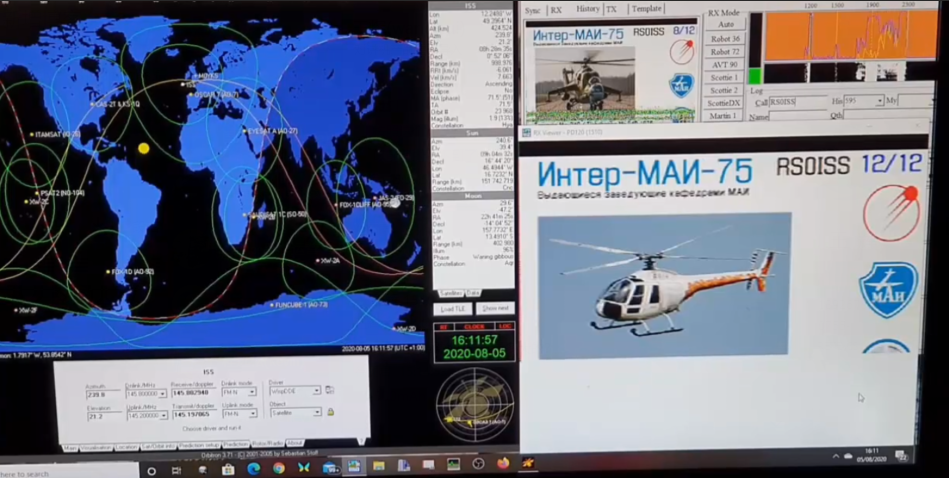Open Microsoft Store from the taskbar
The width and height of the screenshot is (949, 478).
(x=228, y=469)
